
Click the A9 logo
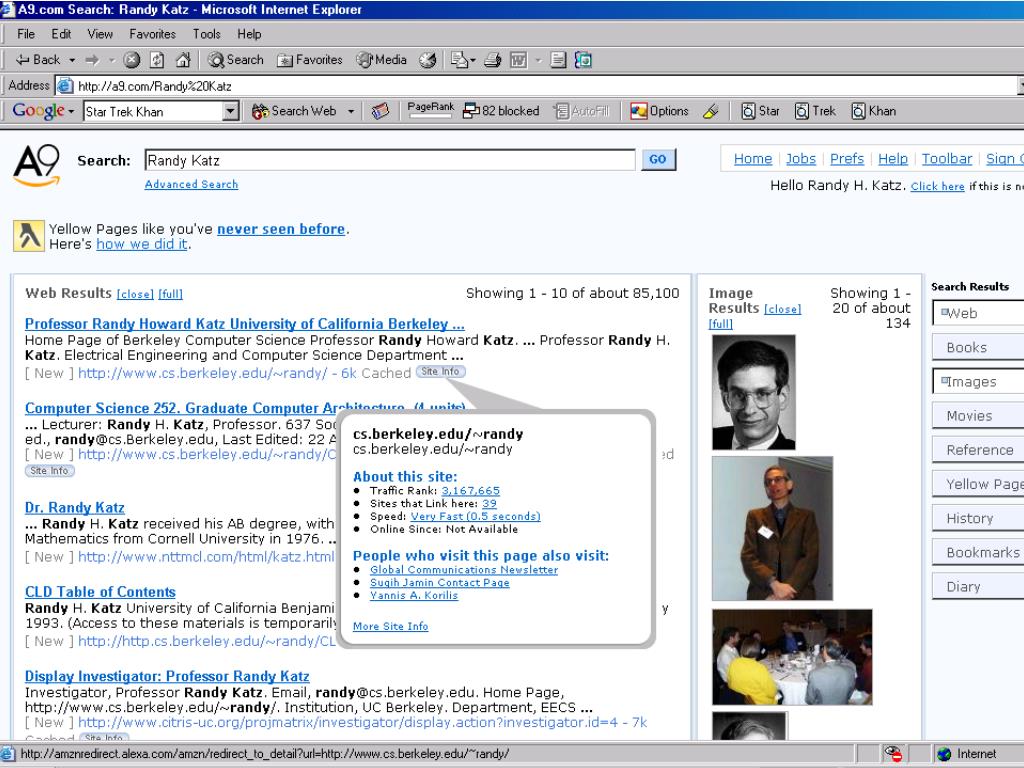(x=37, y=165)
